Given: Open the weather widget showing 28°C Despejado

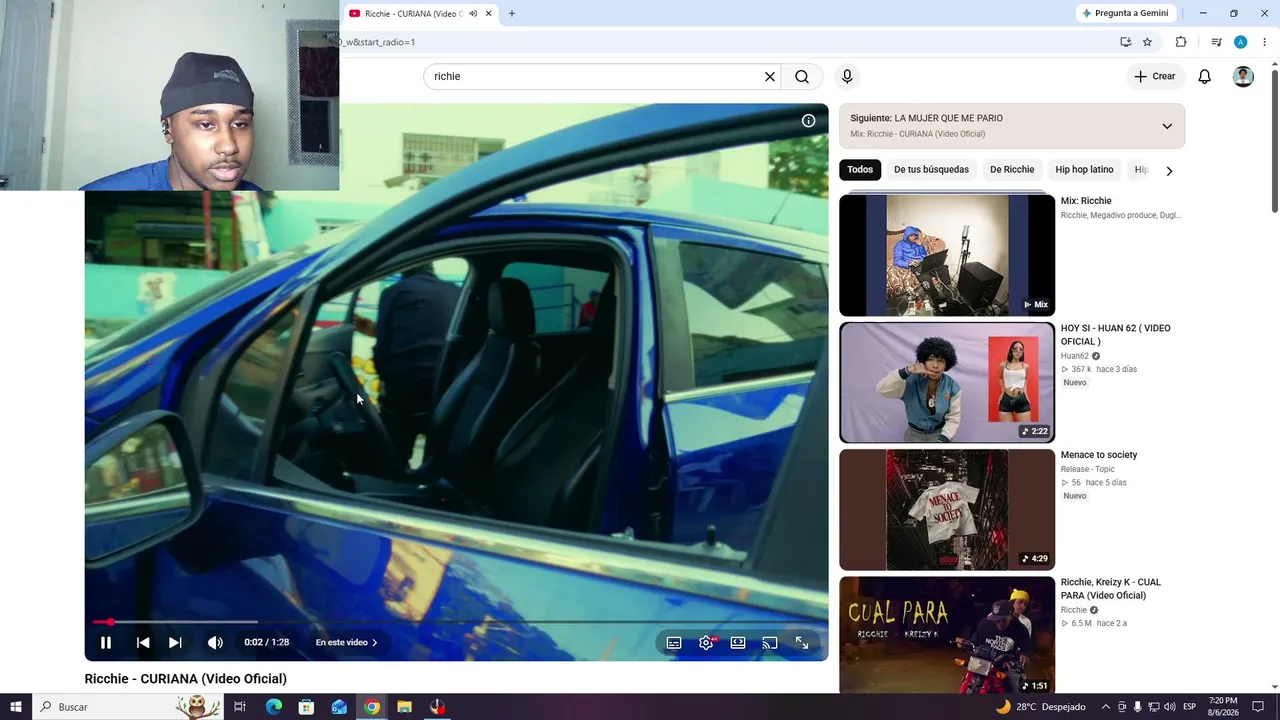Looking at the screenshot, I should (x=1040, y=707).
